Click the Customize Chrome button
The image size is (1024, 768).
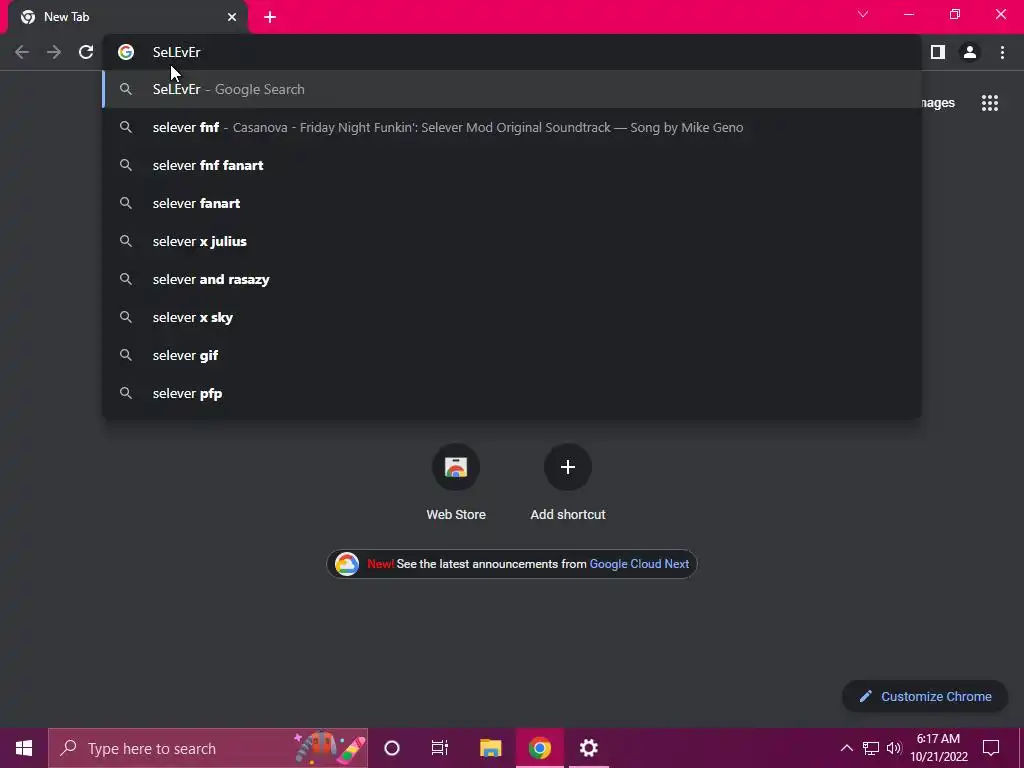[925, 696]
